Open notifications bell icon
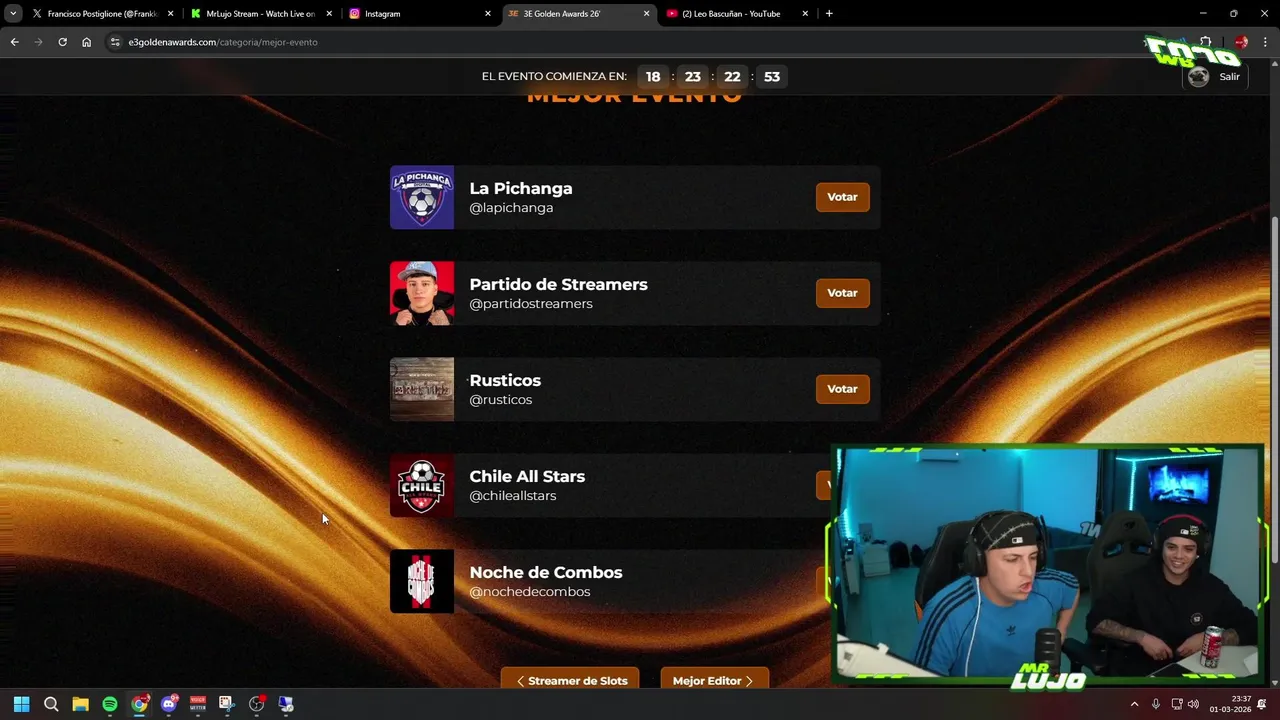 [x=1262, y=704]
